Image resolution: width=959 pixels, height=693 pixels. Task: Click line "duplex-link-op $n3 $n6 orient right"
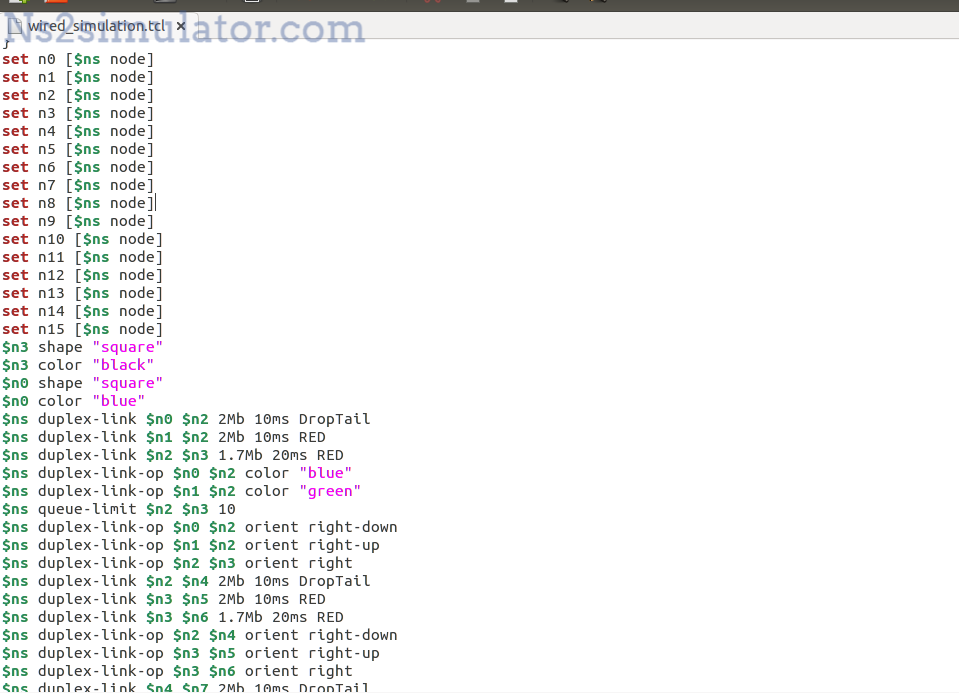pyautogui.click(x=177, y=671)
